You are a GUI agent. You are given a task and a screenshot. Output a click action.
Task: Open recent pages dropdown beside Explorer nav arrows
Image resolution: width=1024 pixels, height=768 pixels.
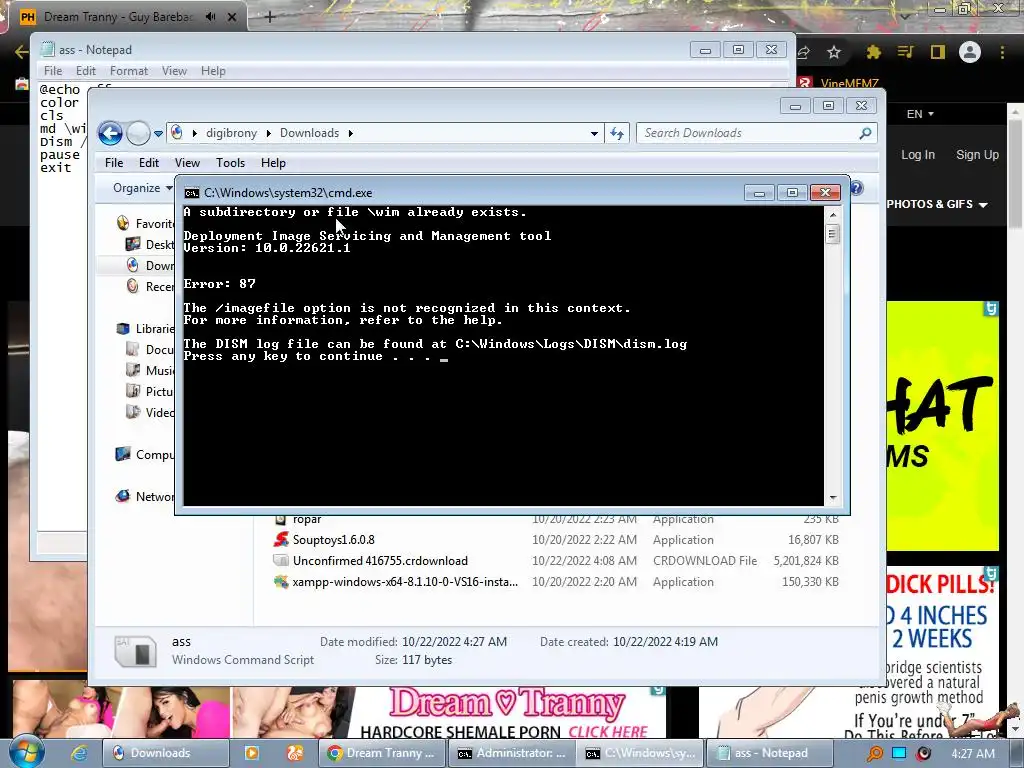click(x=158, y=133)
